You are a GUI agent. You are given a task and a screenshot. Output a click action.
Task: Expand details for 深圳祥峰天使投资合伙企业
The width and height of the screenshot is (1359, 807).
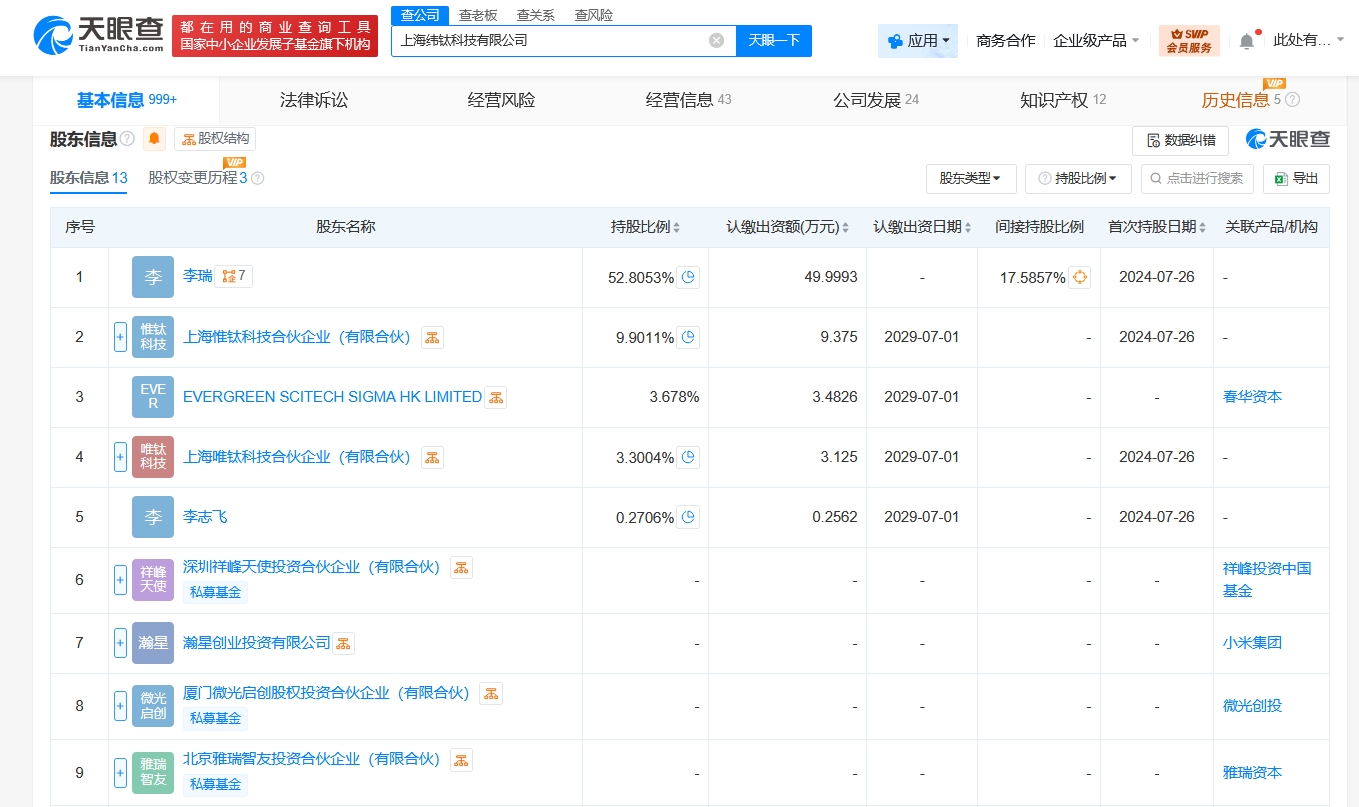click(119, 579)
